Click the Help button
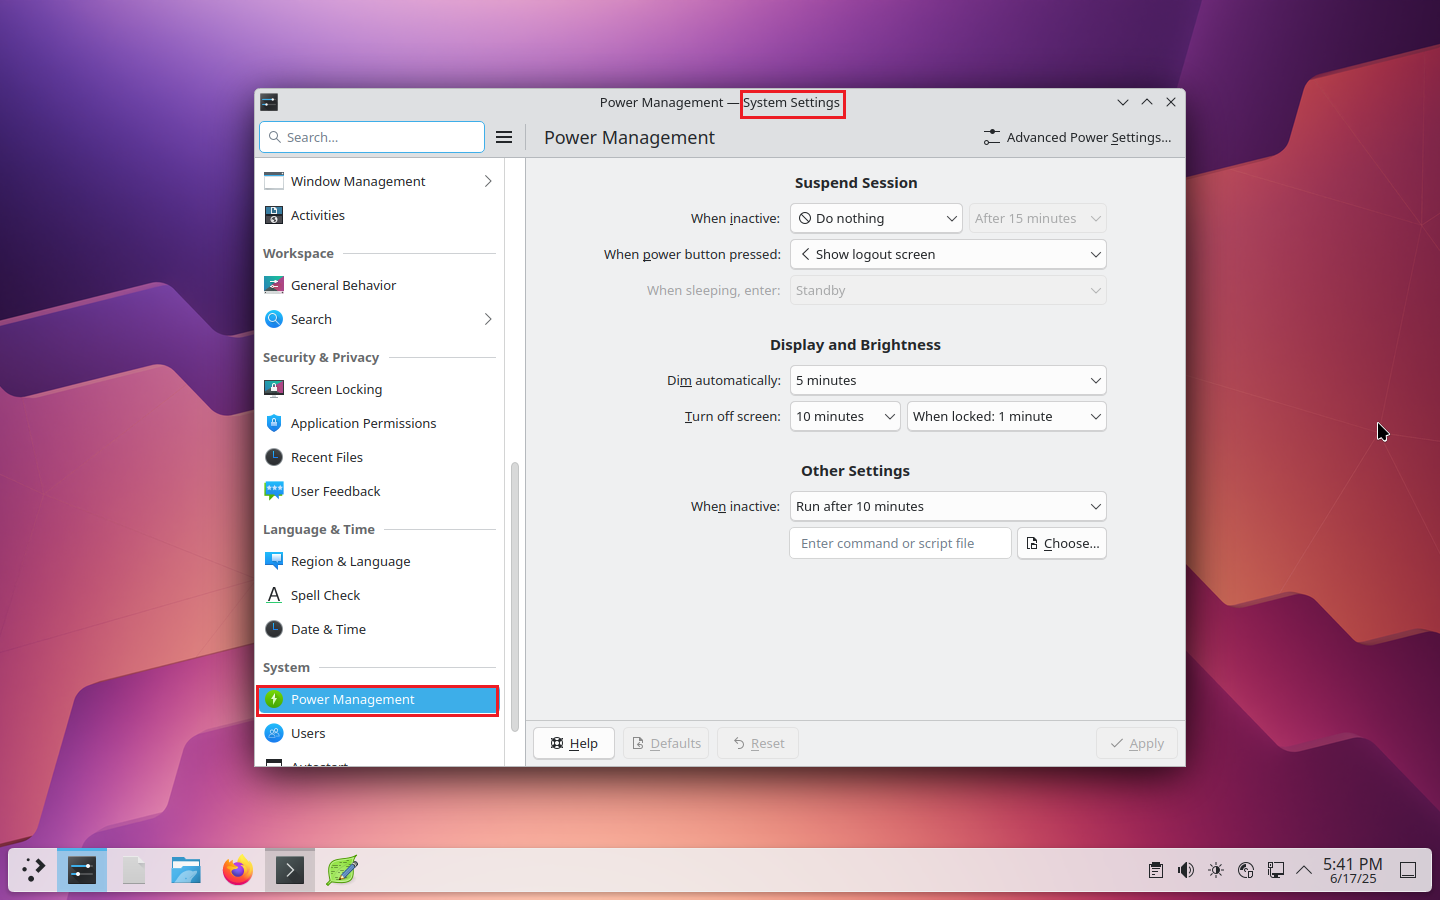The height and width of the screenshot is (900, 1440). [574, 743]
